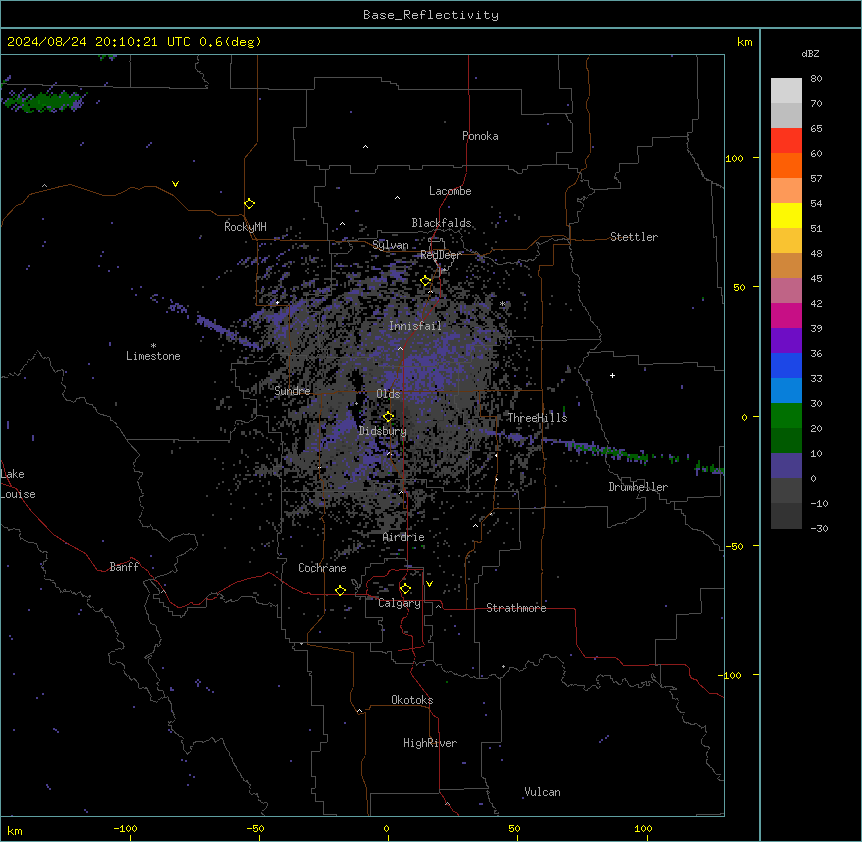Click the Calgary city label

399,603
